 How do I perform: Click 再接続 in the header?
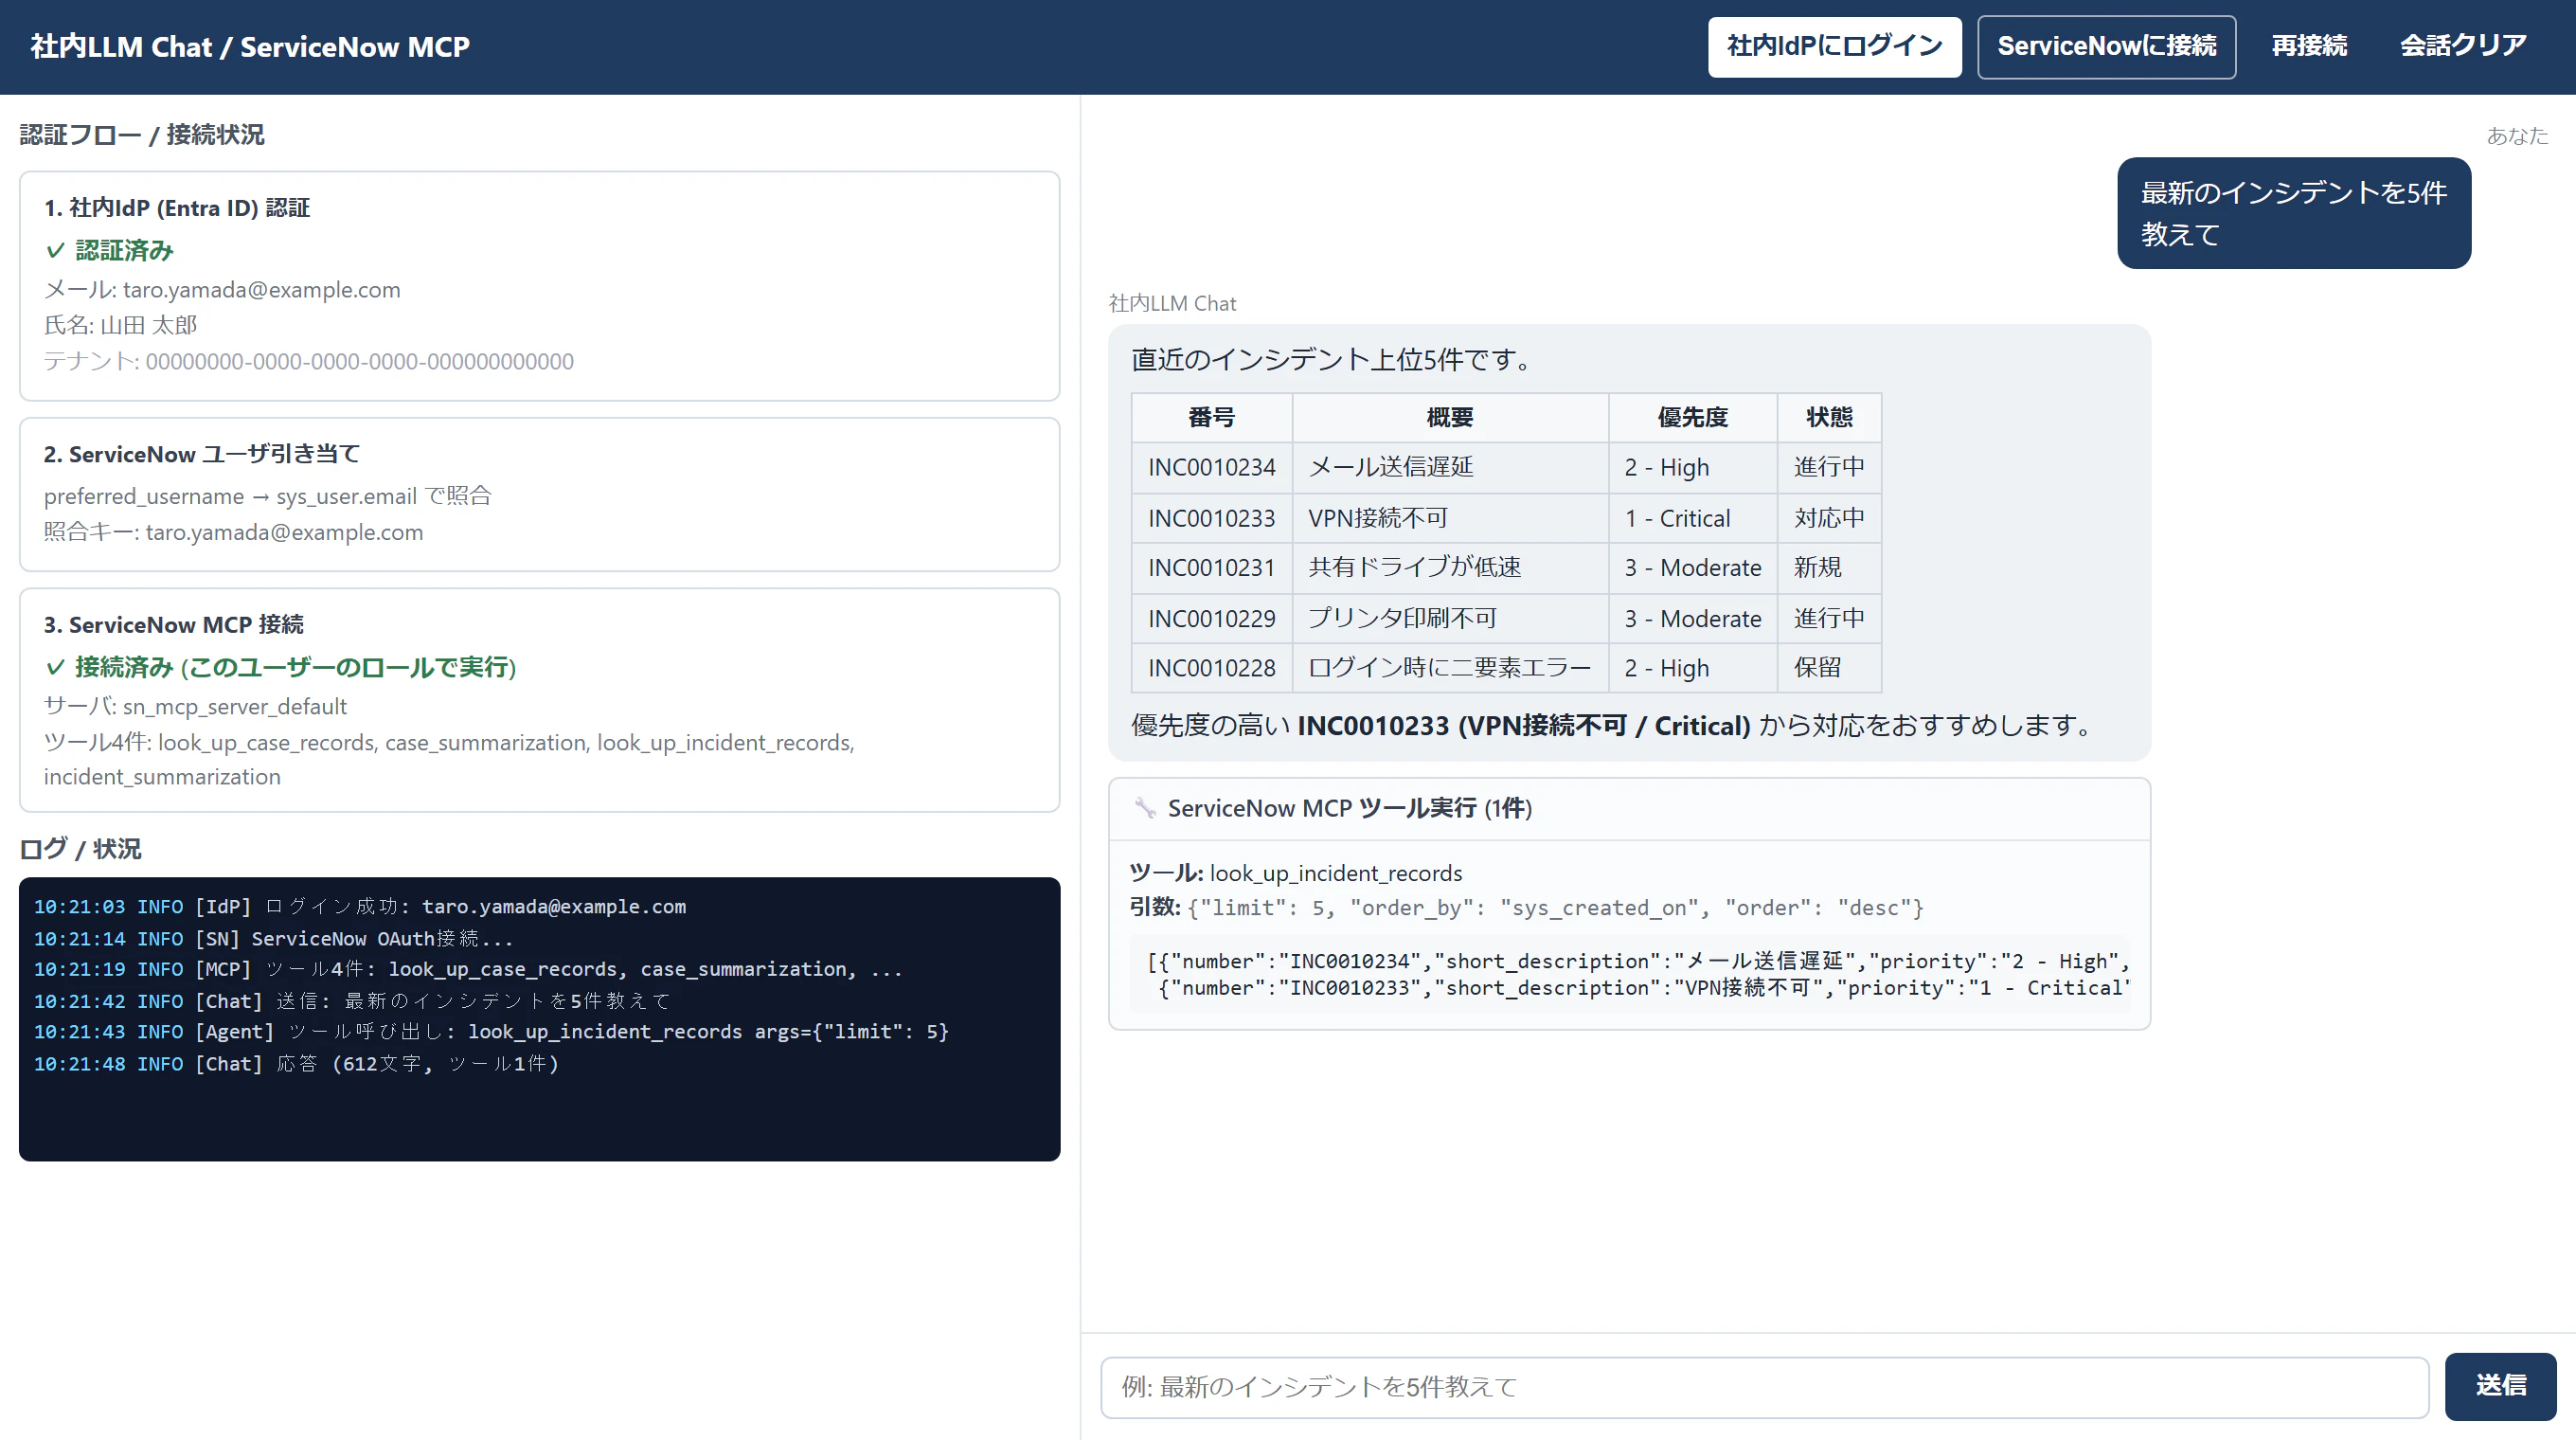click(2308, 46)
